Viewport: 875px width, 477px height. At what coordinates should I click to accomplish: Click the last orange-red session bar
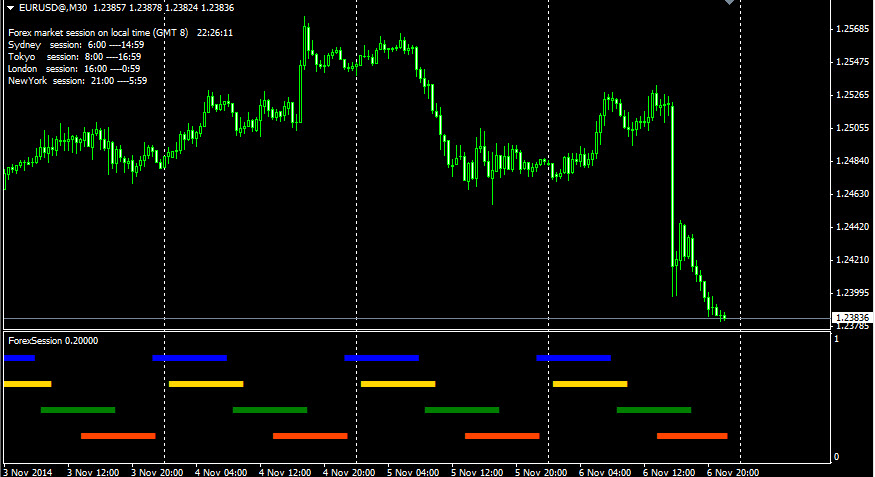coord(692,436)
